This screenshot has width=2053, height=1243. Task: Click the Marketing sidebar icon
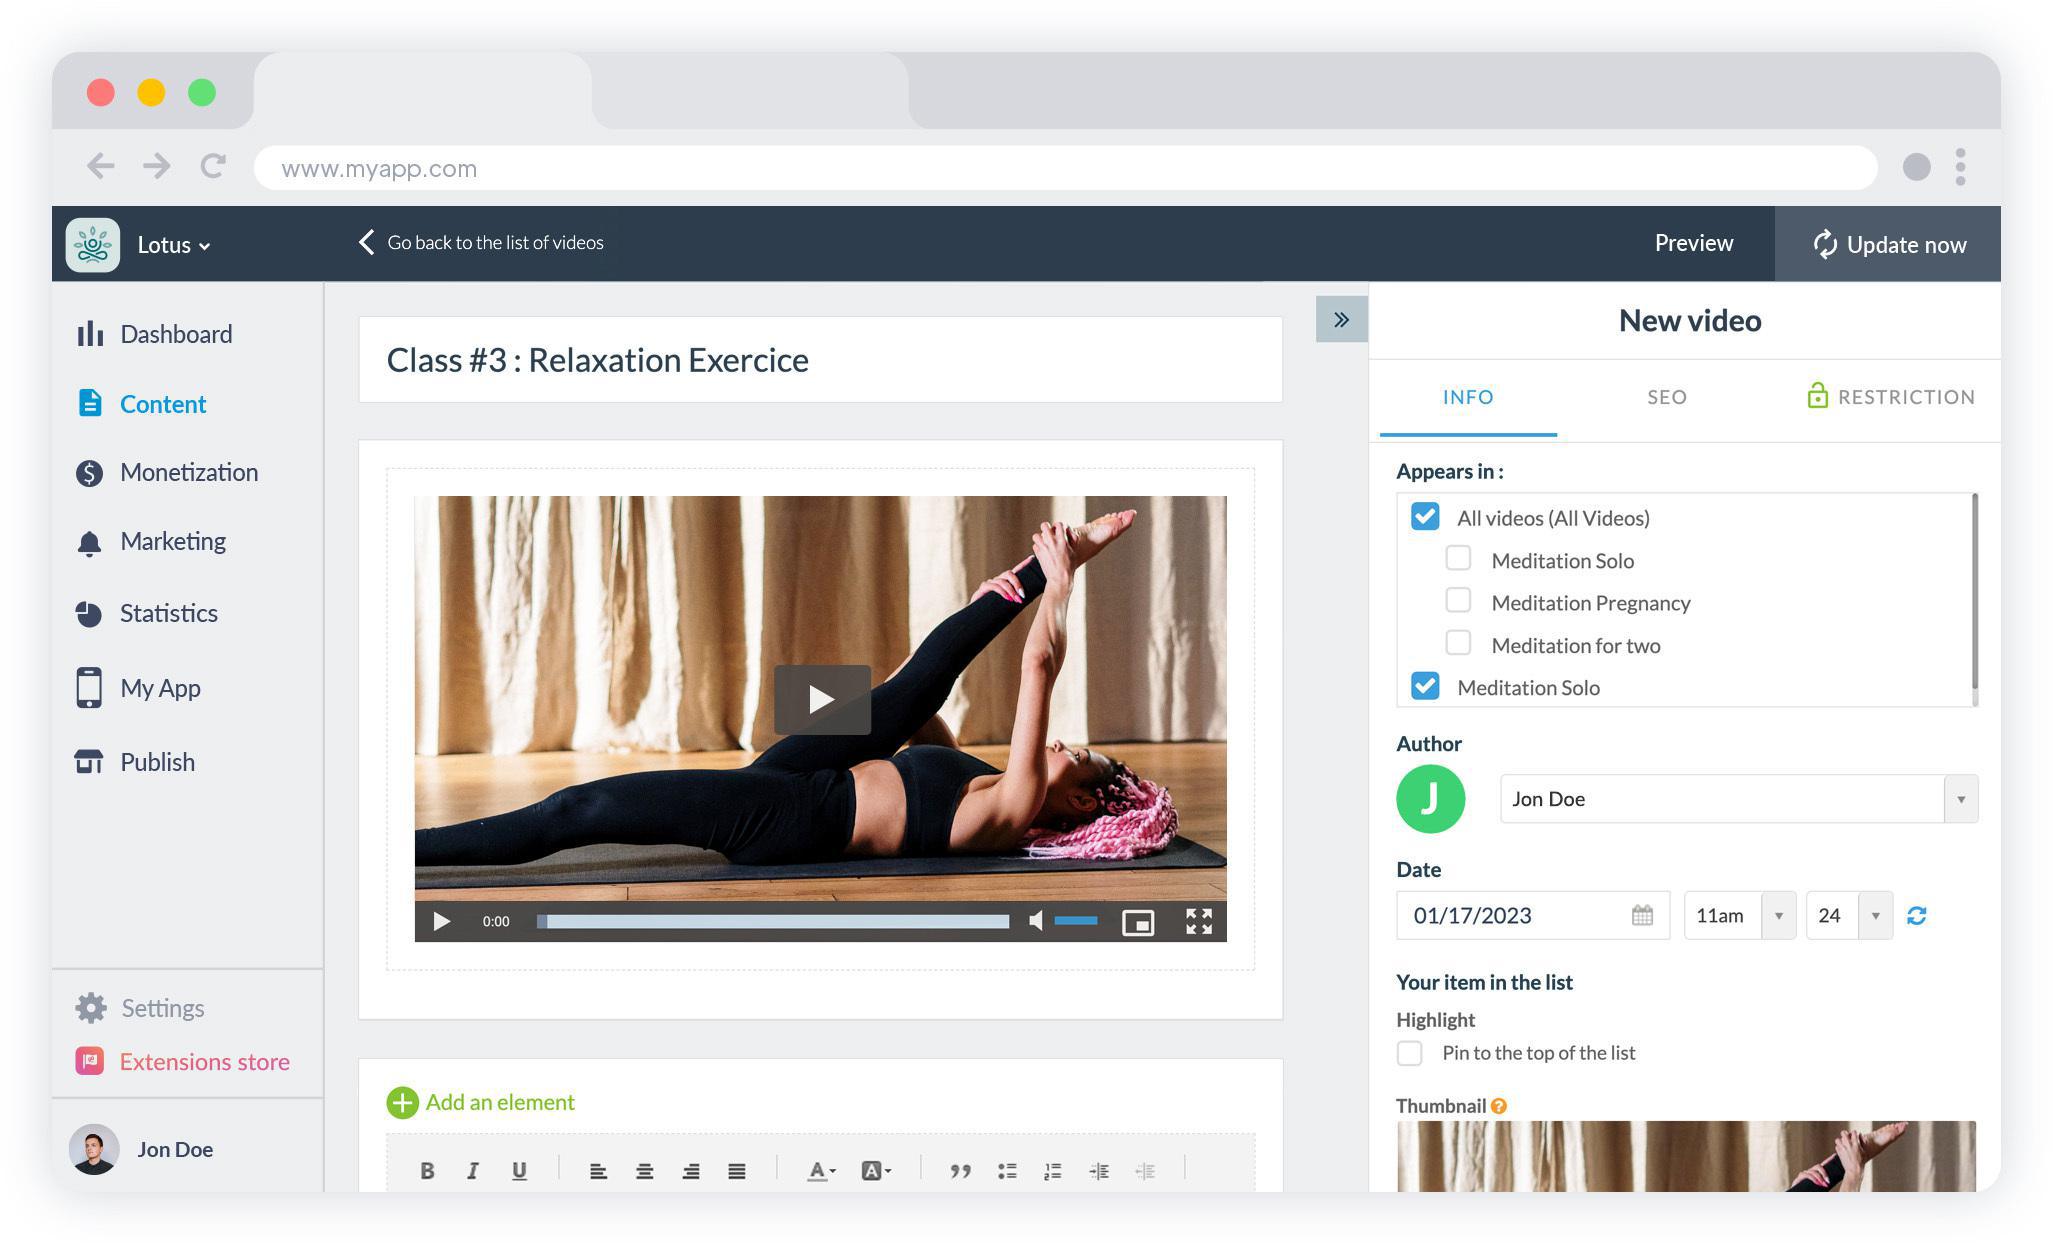point(89,541)
